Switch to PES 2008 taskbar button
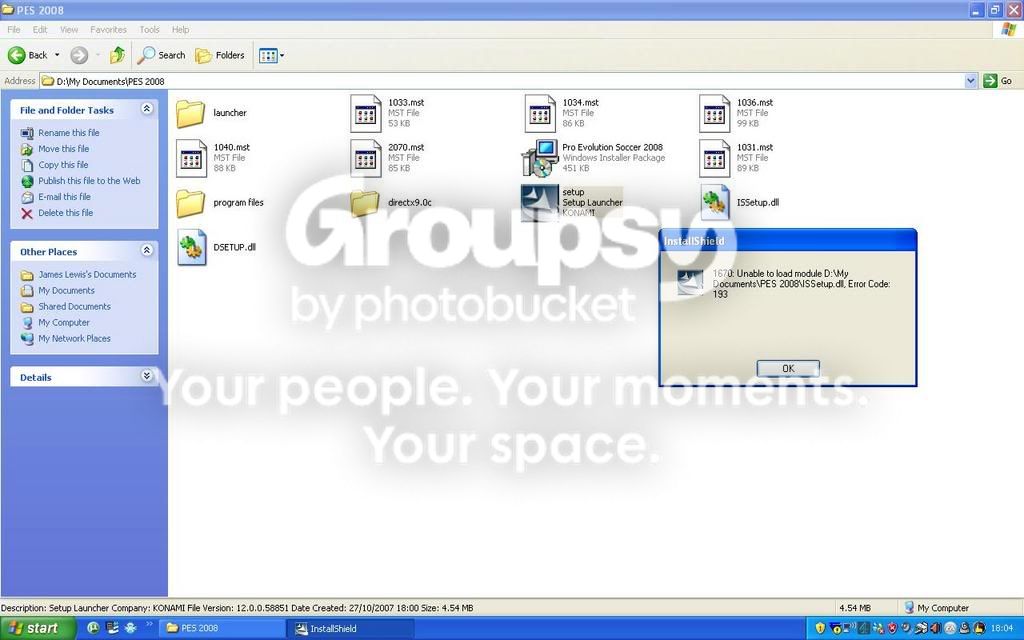 click(222, 628)
